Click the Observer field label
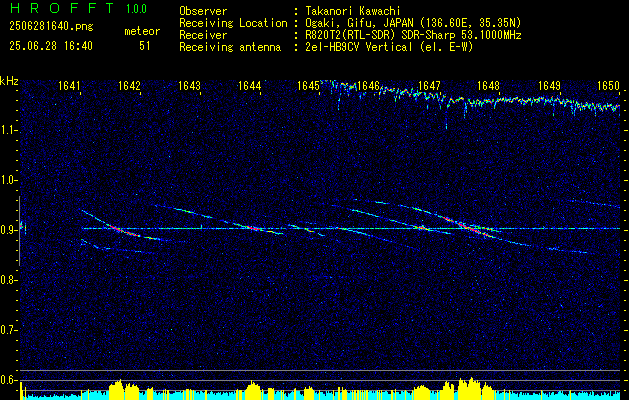Screen dimensions: 629x400 203,11
